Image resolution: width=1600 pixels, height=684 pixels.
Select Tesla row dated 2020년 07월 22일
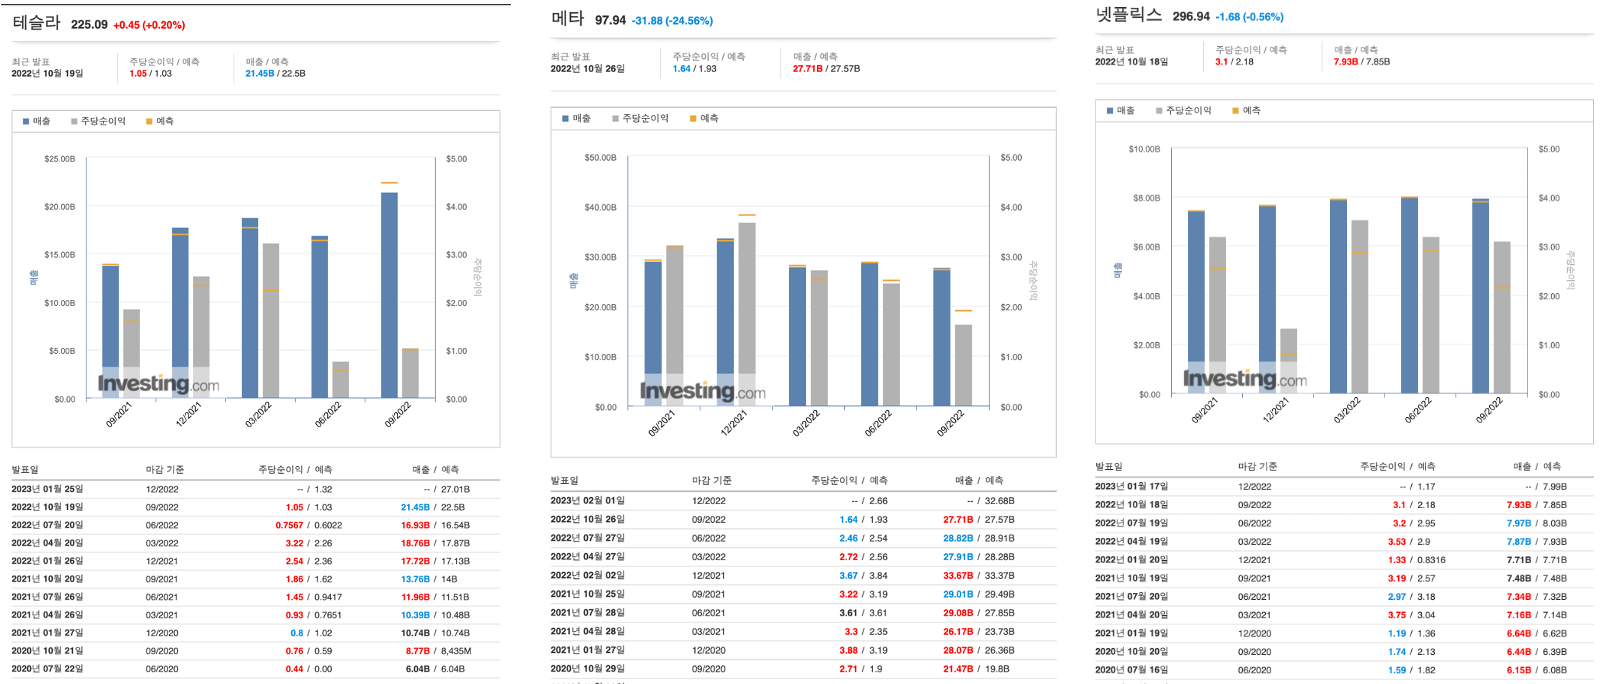pos(255,669)
